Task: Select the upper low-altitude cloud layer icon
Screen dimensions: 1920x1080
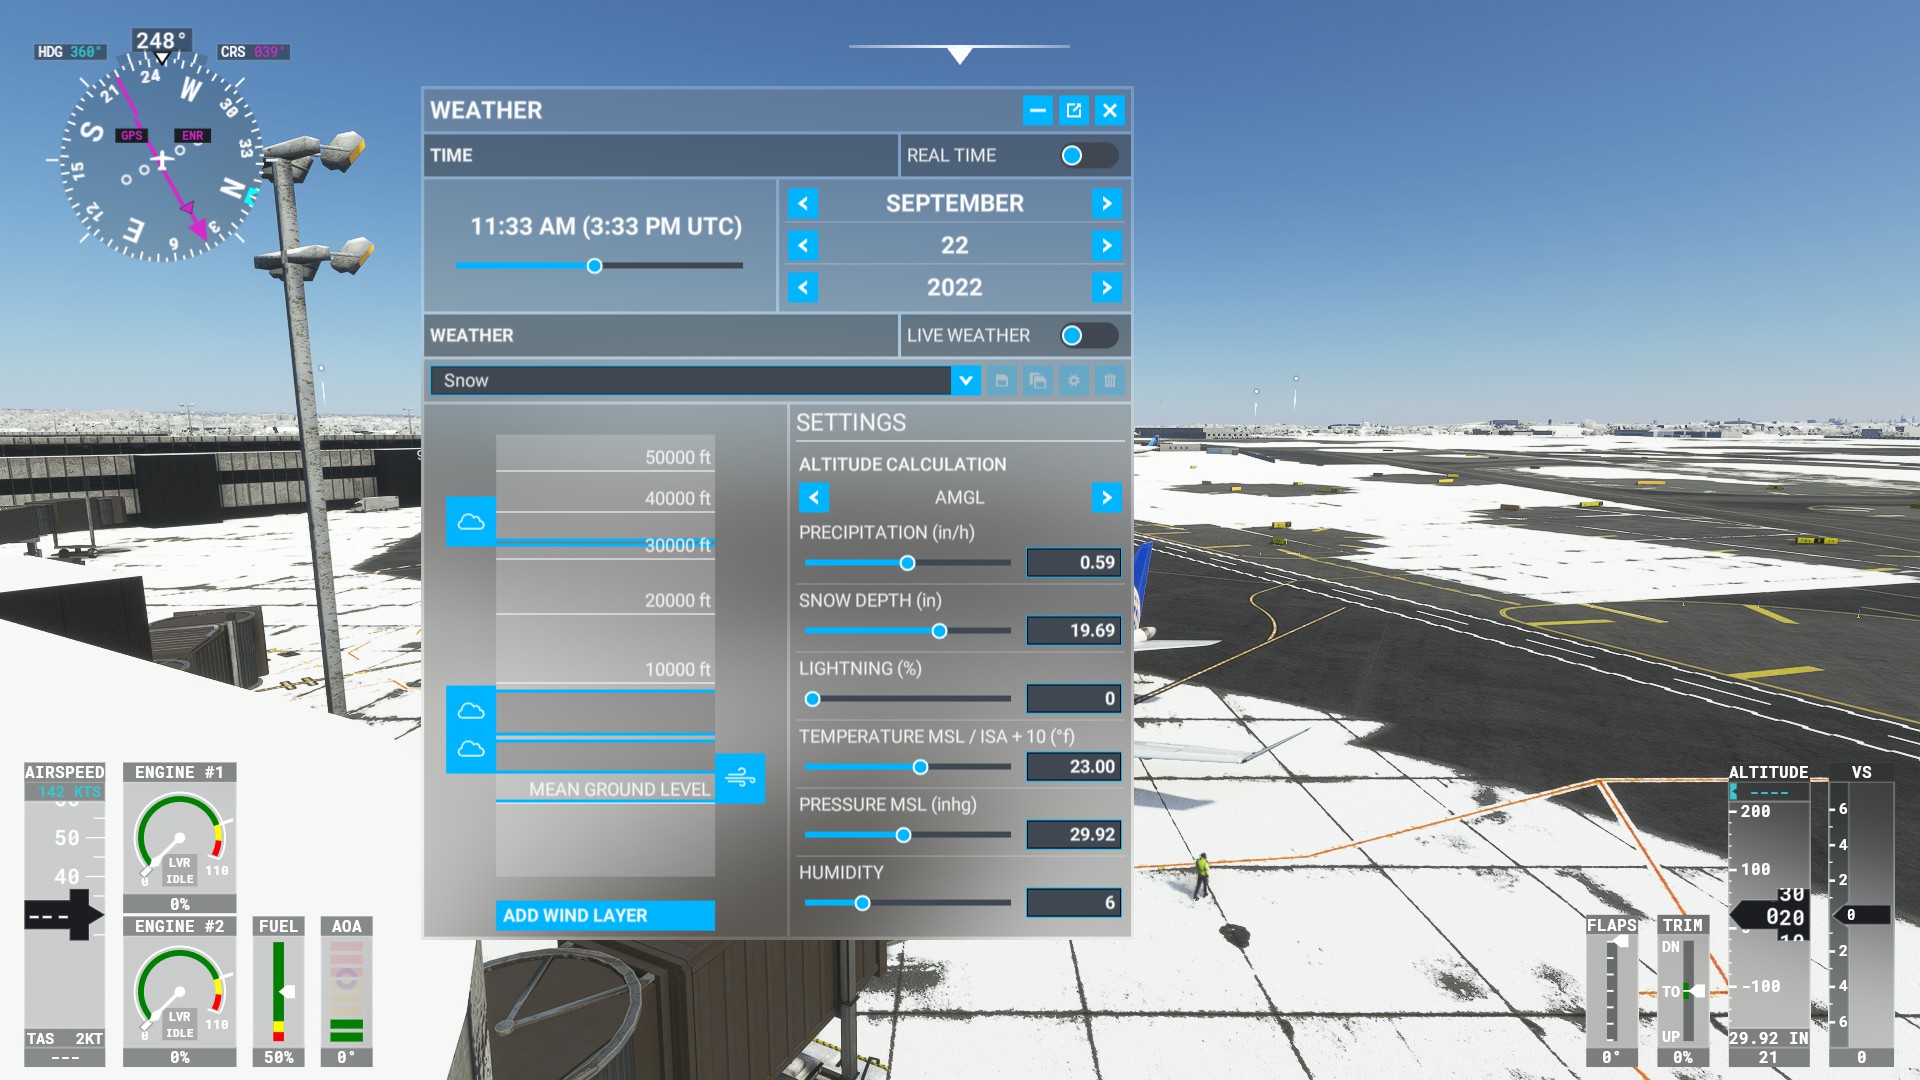Action: pos(471,710)
